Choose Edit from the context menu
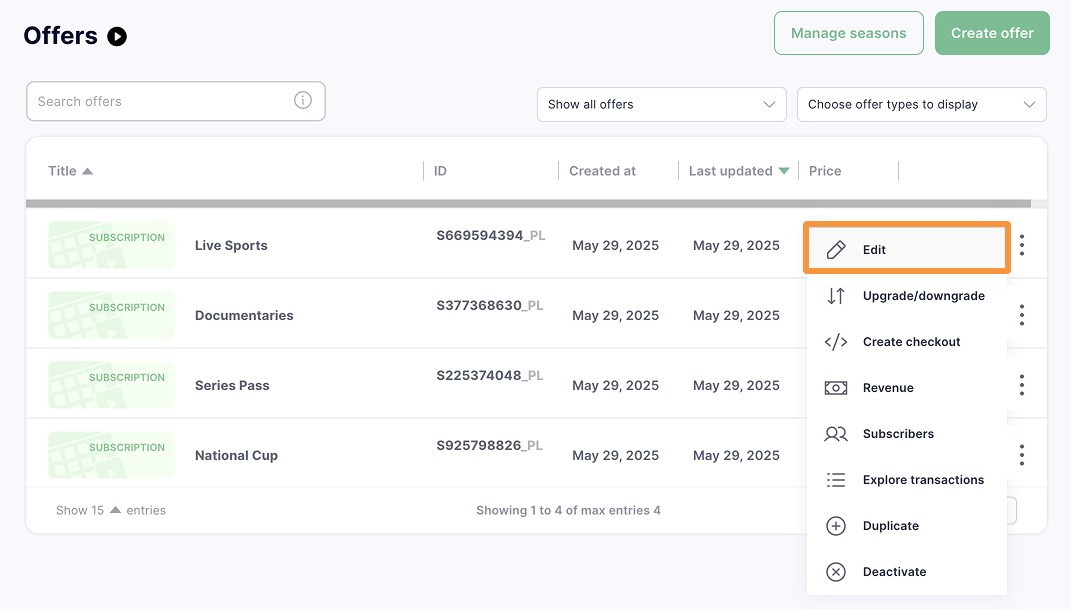This screenshot has height=609, width=1071. [x=906, y=249]
